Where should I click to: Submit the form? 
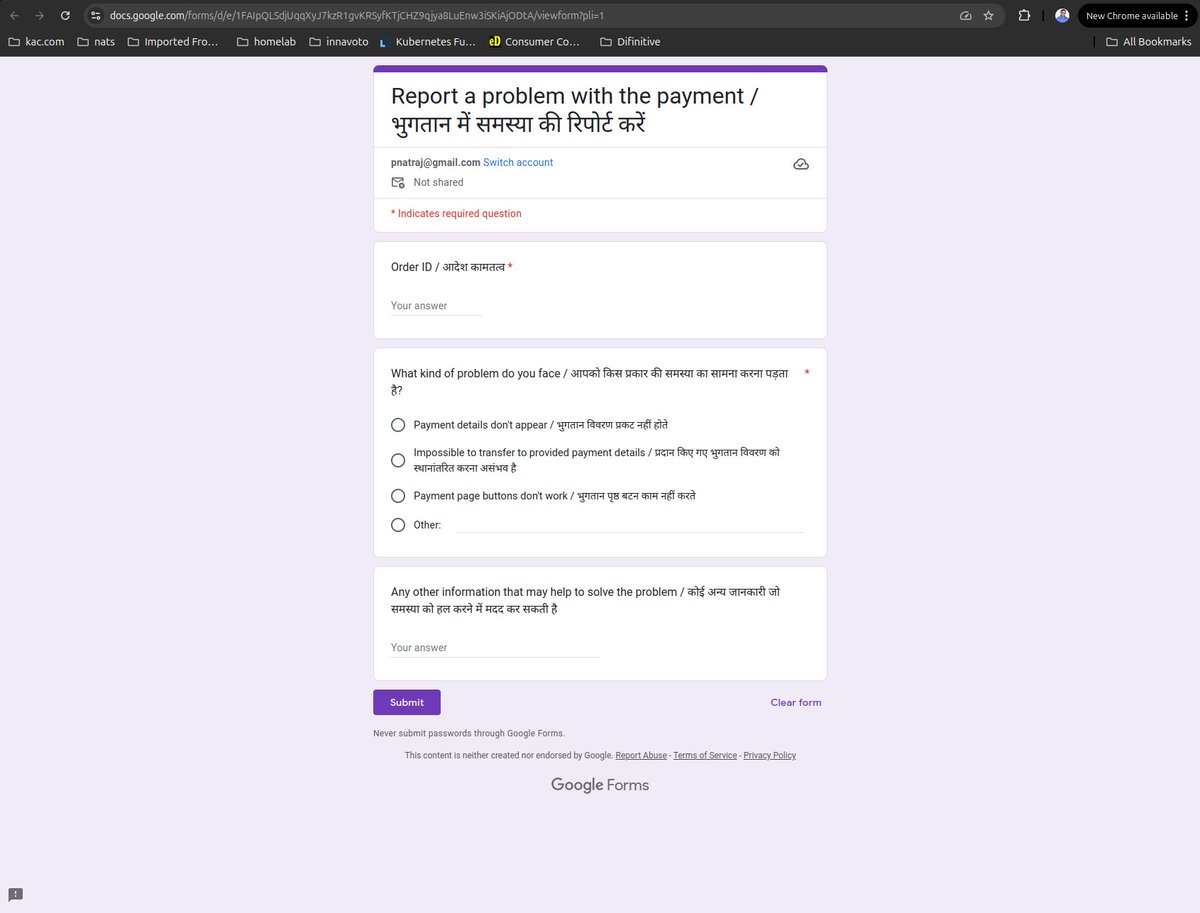(x=407, y=702)
